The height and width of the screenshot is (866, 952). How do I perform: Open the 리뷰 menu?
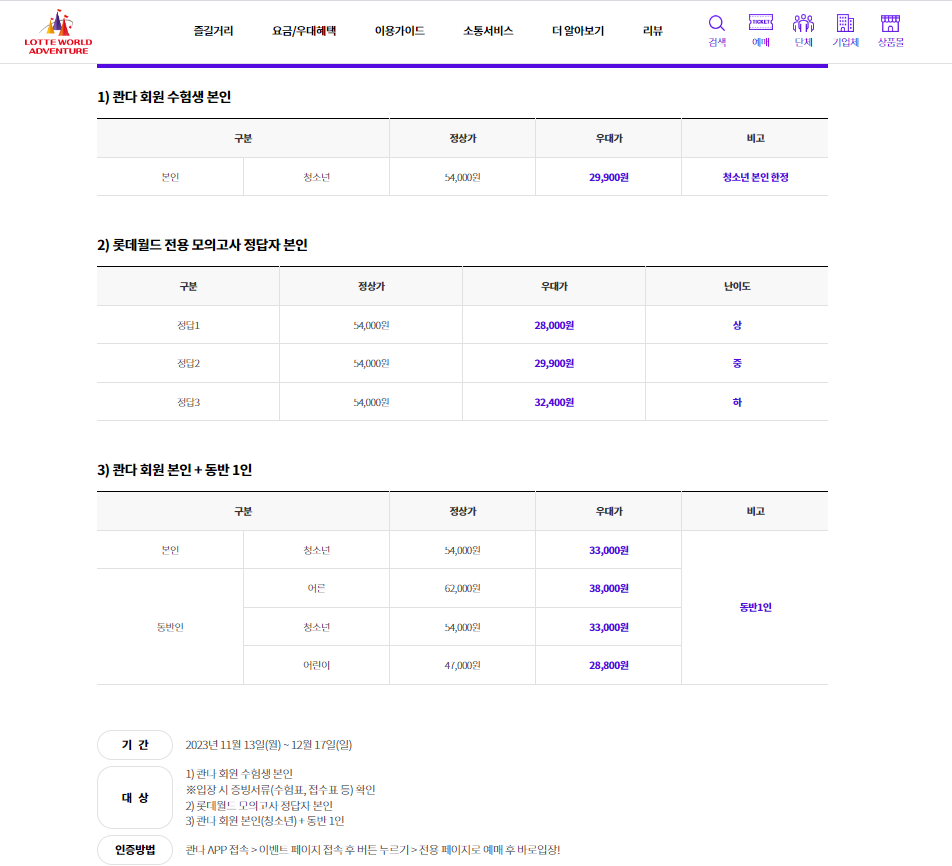coord(653,31)
